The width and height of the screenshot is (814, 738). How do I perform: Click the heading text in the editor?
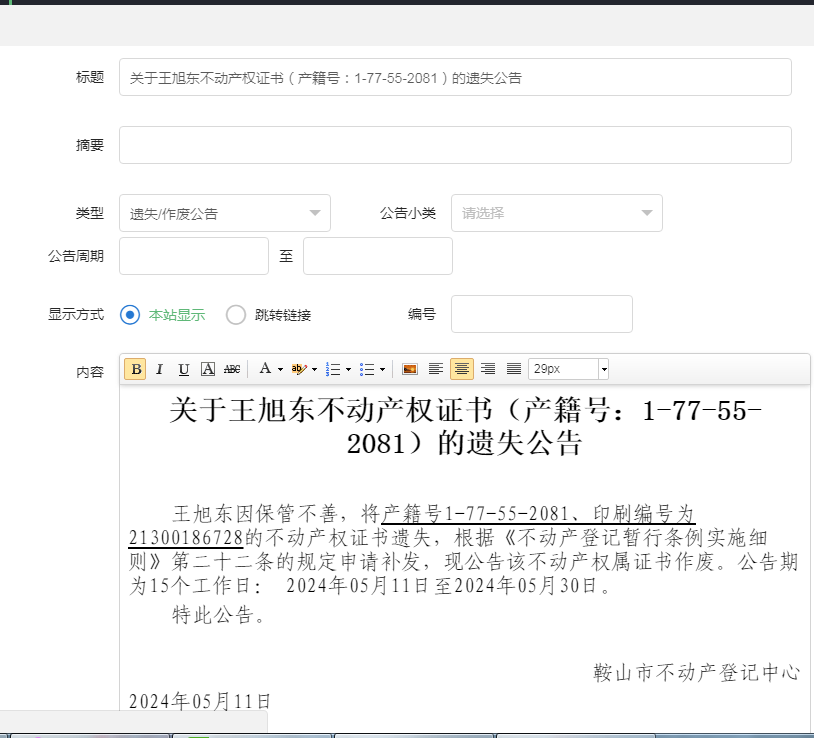coord(465,427)
